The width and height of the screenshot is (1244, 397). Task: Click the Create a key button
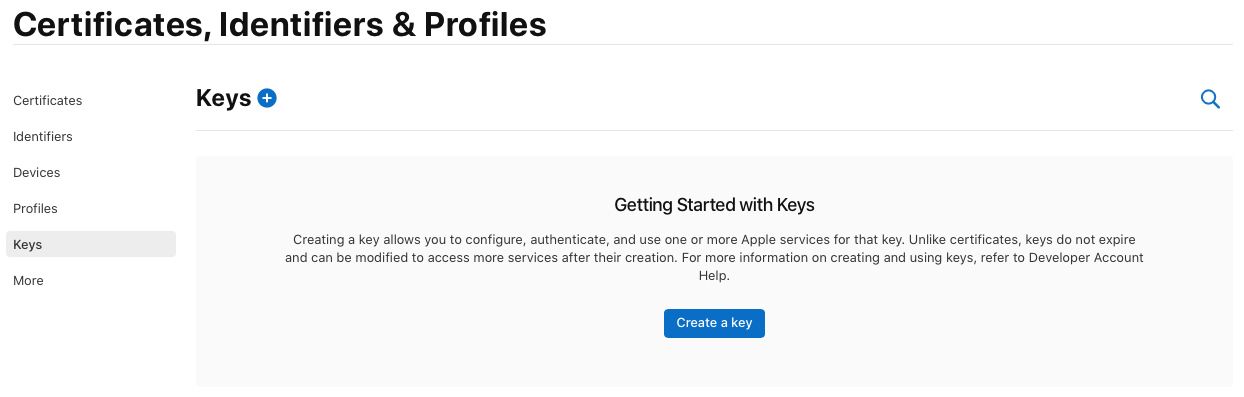click(714, 323)
